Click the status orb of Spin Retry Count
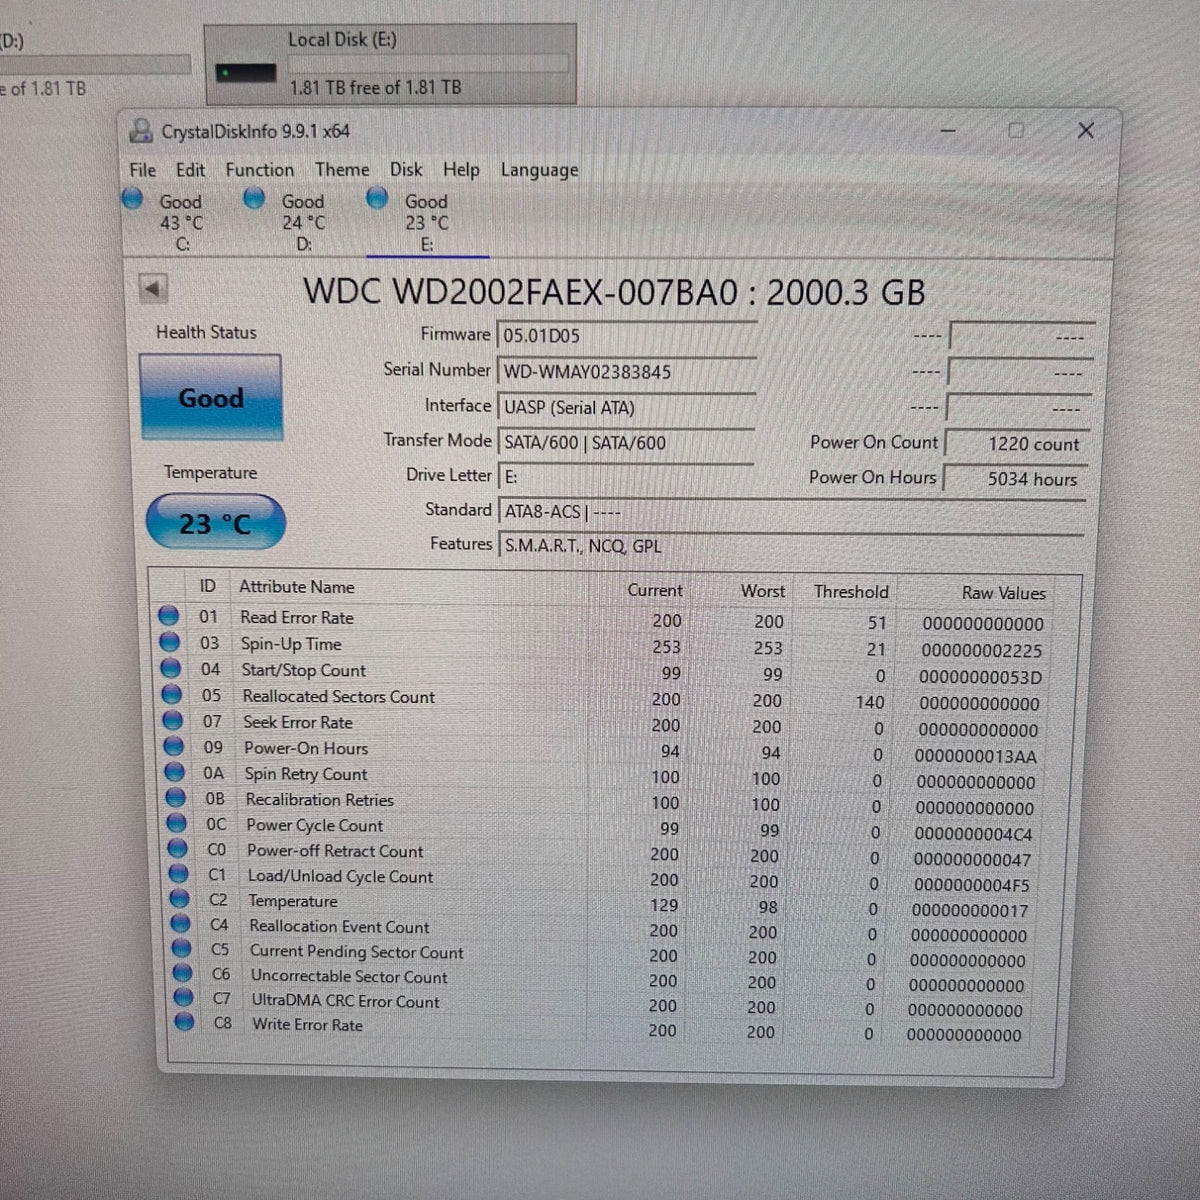 [175, 772]
